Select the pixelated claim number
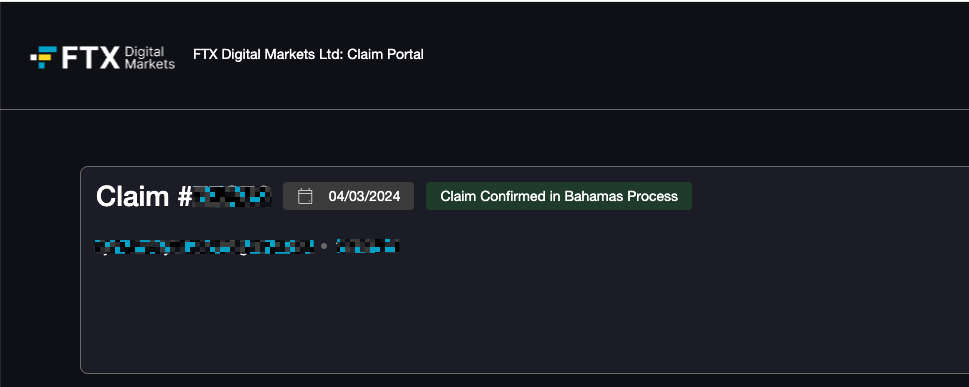The height and width of the screenshot is (387, 969). [232, 196]
